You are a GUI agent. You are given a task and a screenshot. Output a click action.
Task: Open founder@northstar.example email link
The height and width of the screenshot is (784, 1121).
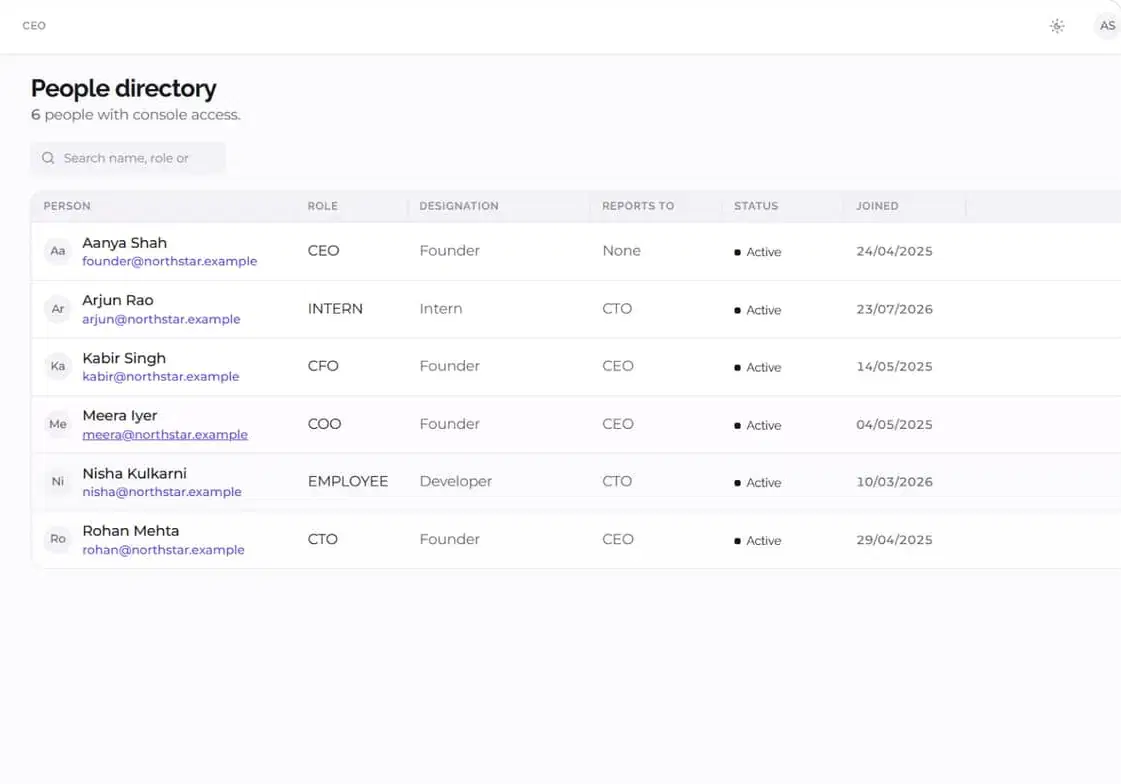coord(169,262)
